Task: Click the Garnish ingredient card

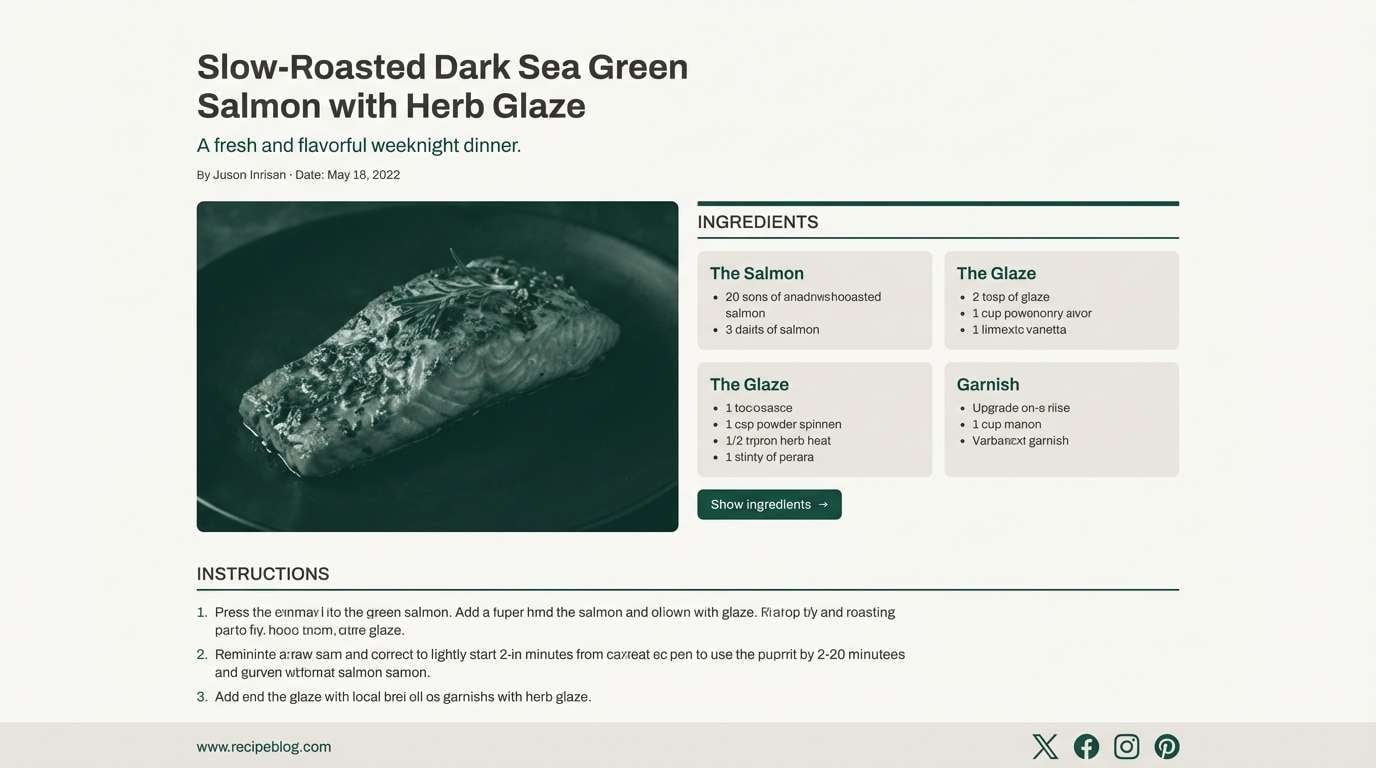Action: [x=1062, y=418]
